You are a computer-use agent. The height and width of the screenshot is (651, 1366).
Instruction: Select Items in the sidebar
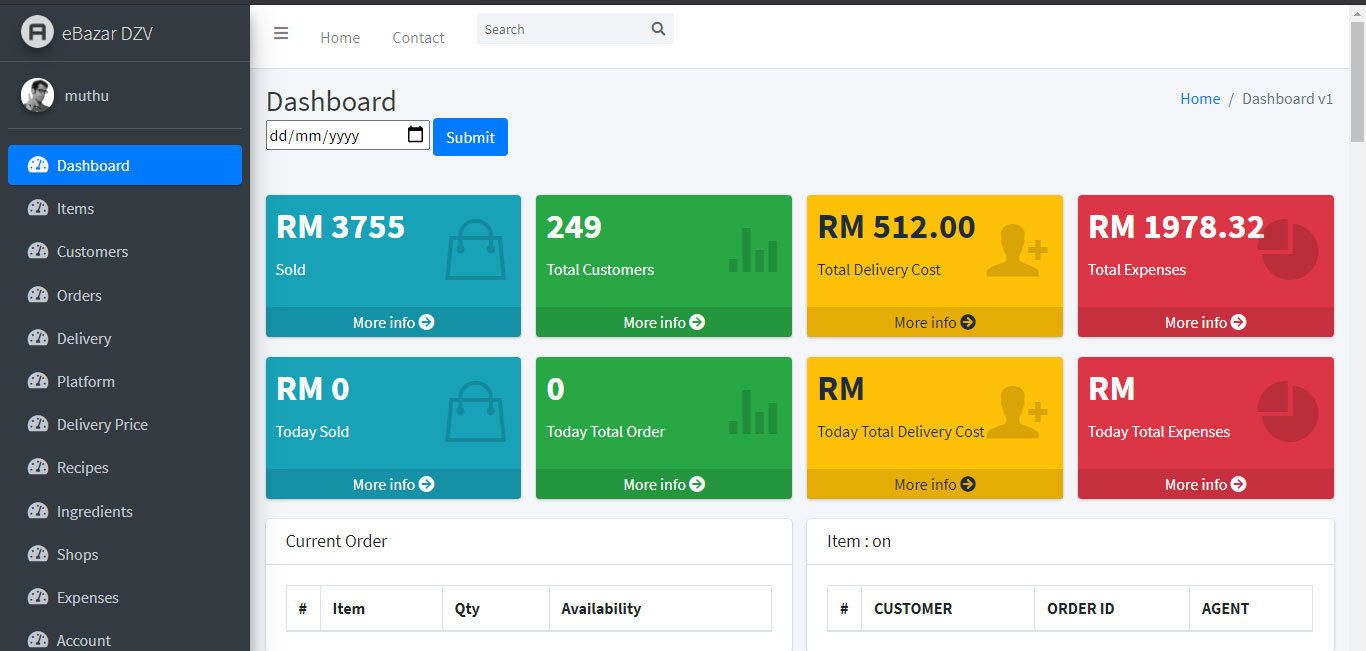click(75, 209)
